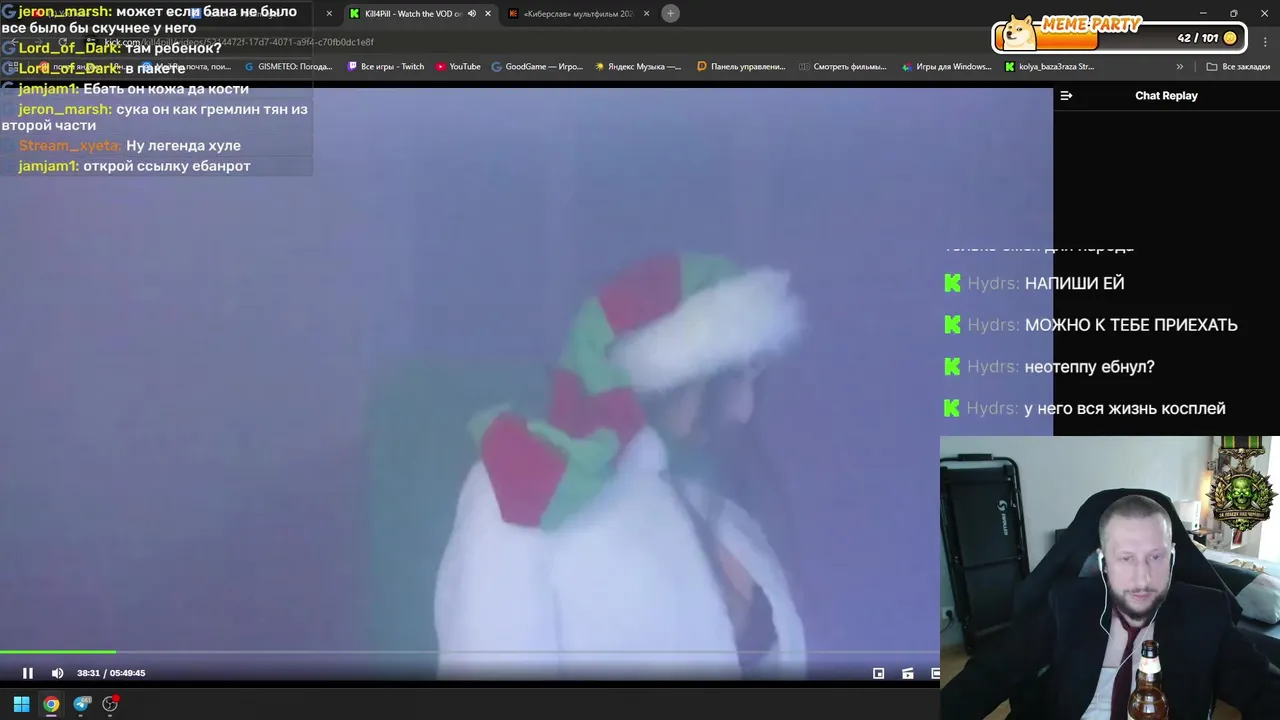Click the 42 / 101 coin counter
The width and height of the screenshot is (1280, 720).
1207,38
